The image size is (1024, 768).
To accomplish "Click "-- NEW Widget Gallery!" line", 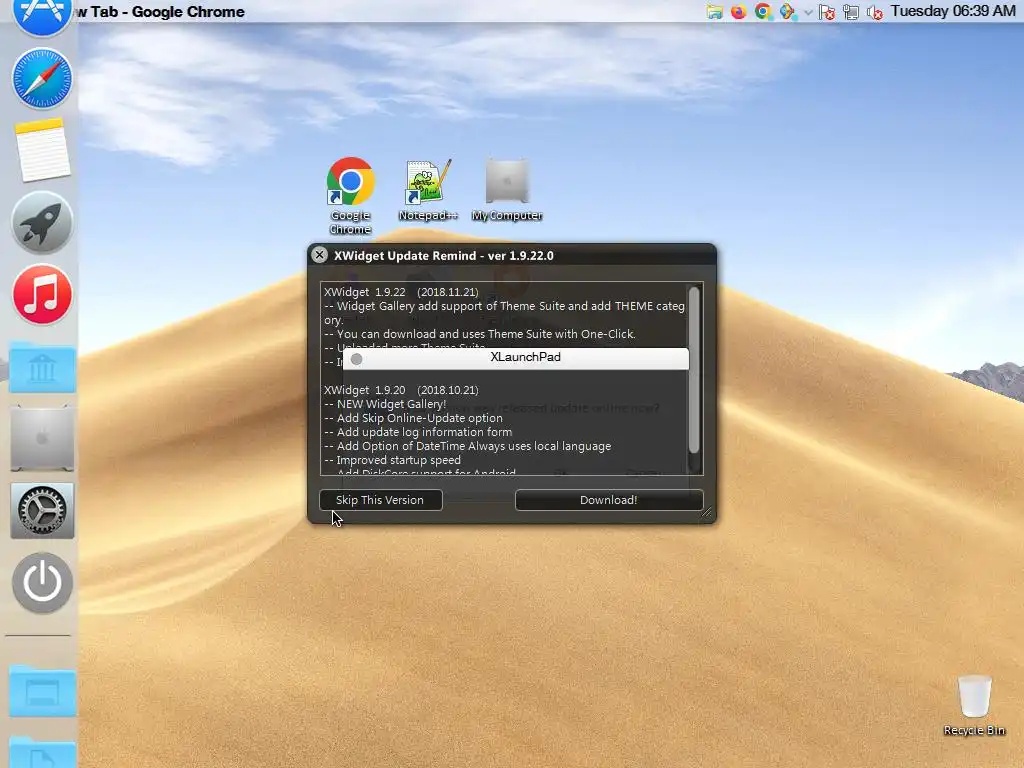I will pyautogui.click(x=385, y=404).
